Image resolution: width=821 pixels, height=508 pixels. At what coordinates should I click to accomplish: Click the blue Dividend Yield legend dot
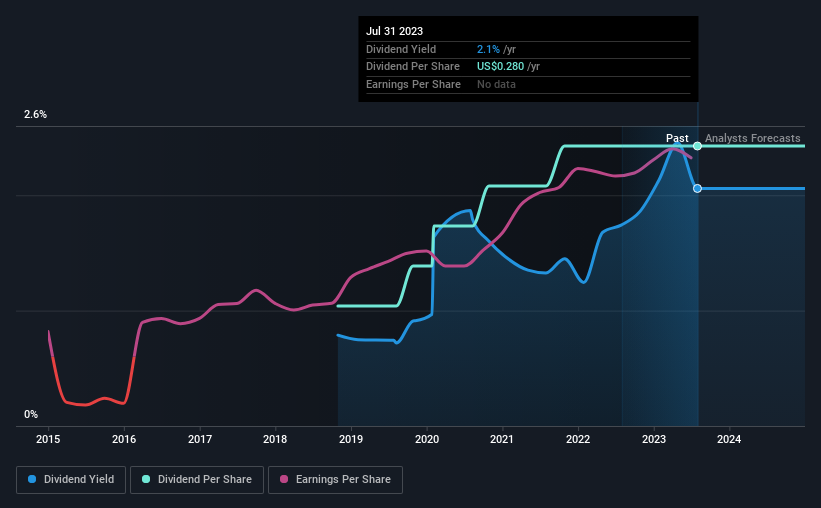click(32, 479)
